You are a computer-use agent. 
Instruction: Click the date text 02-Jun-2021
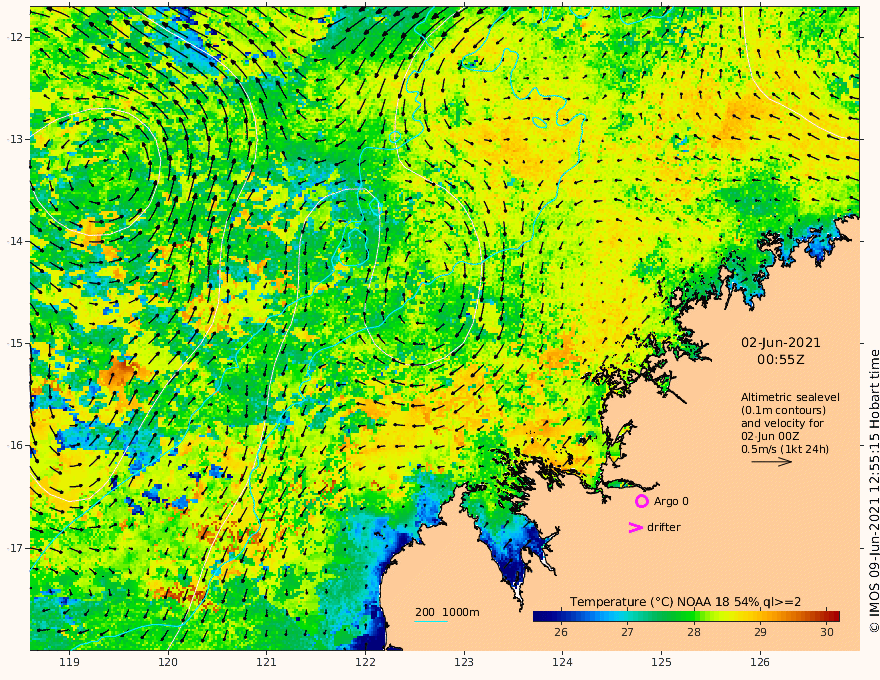tap(781, 343)
